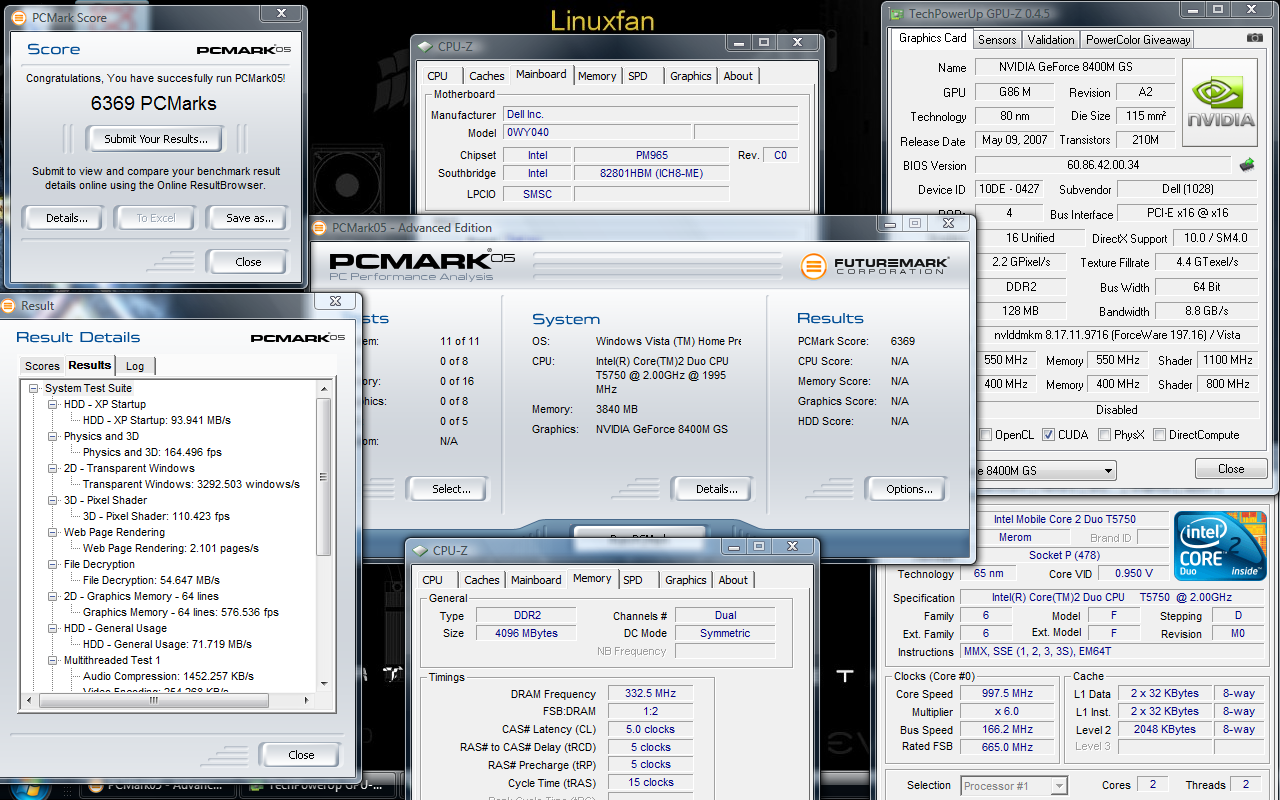The image size is (1280, 800).
Task: Open Graphics tab in CPU-Z Memory window
Action: (x=686, y=580)
